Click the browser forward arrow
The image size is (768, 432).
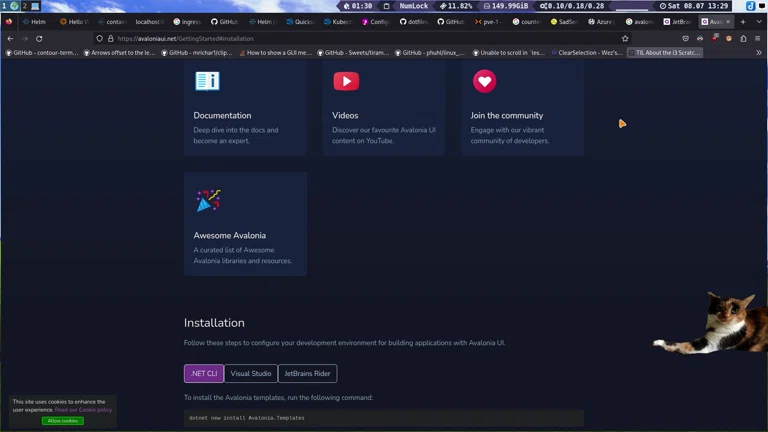24,38
